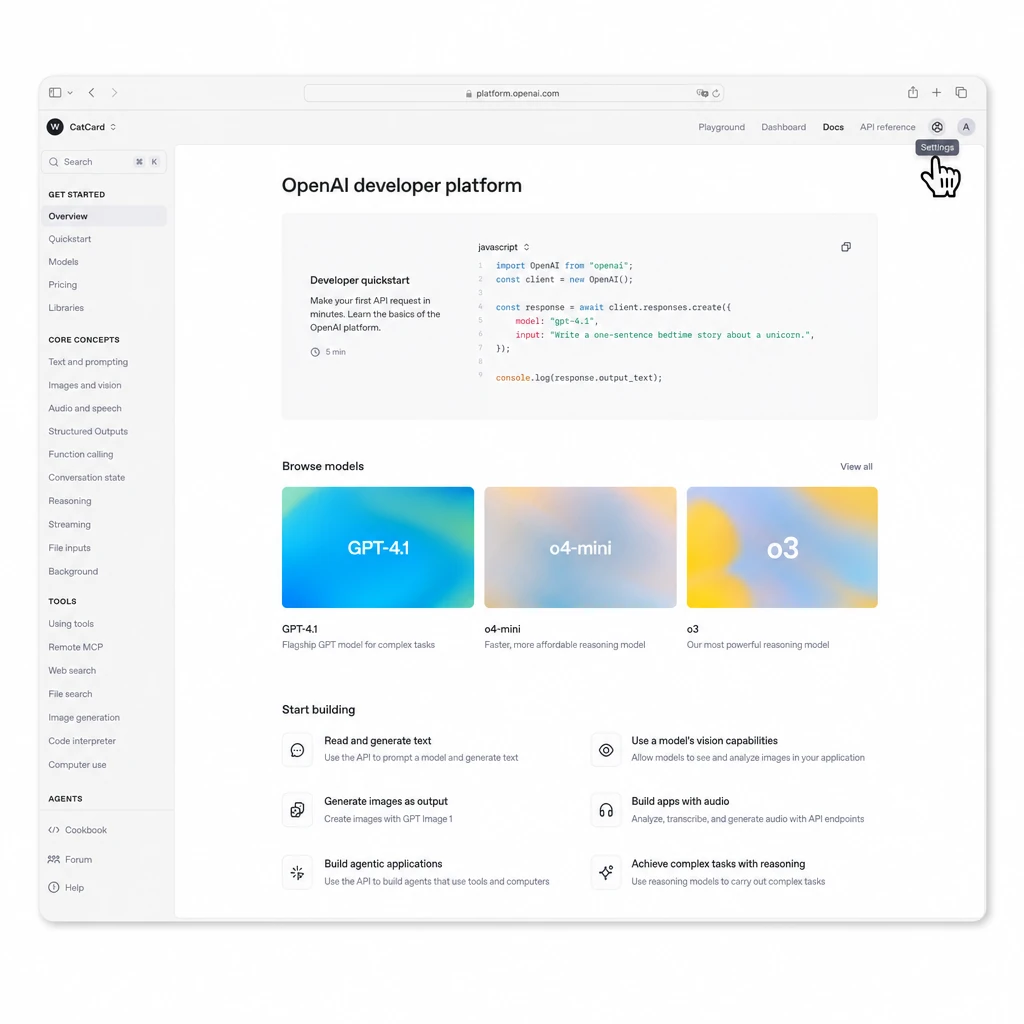
Task: Open the Web search tool page
Action: point(72,671)
